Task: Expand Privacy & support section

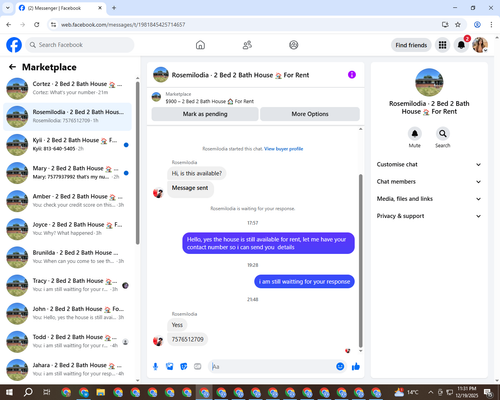Action: pos(429,216)
